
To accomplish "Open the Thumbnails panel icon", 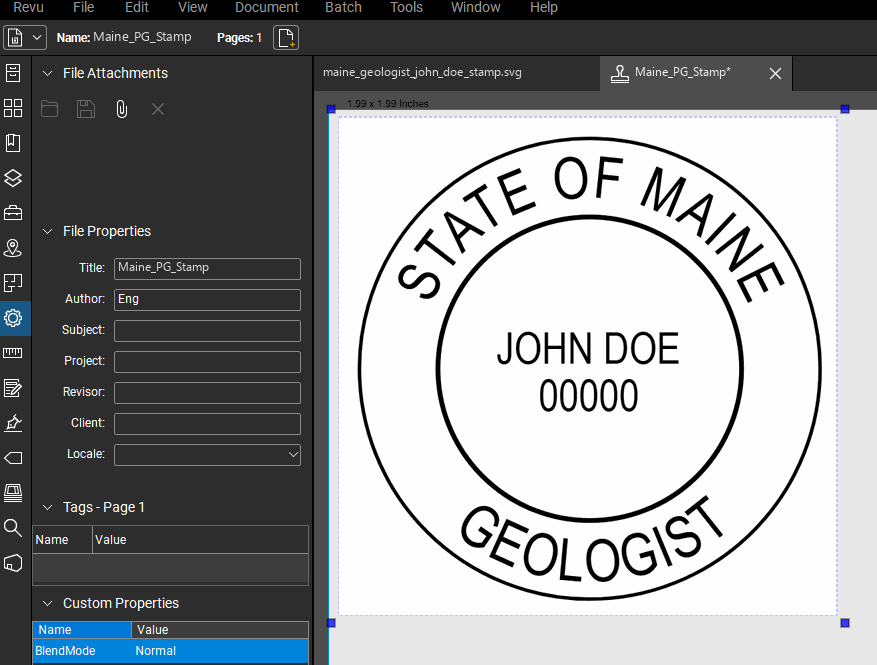I will 13,108.
